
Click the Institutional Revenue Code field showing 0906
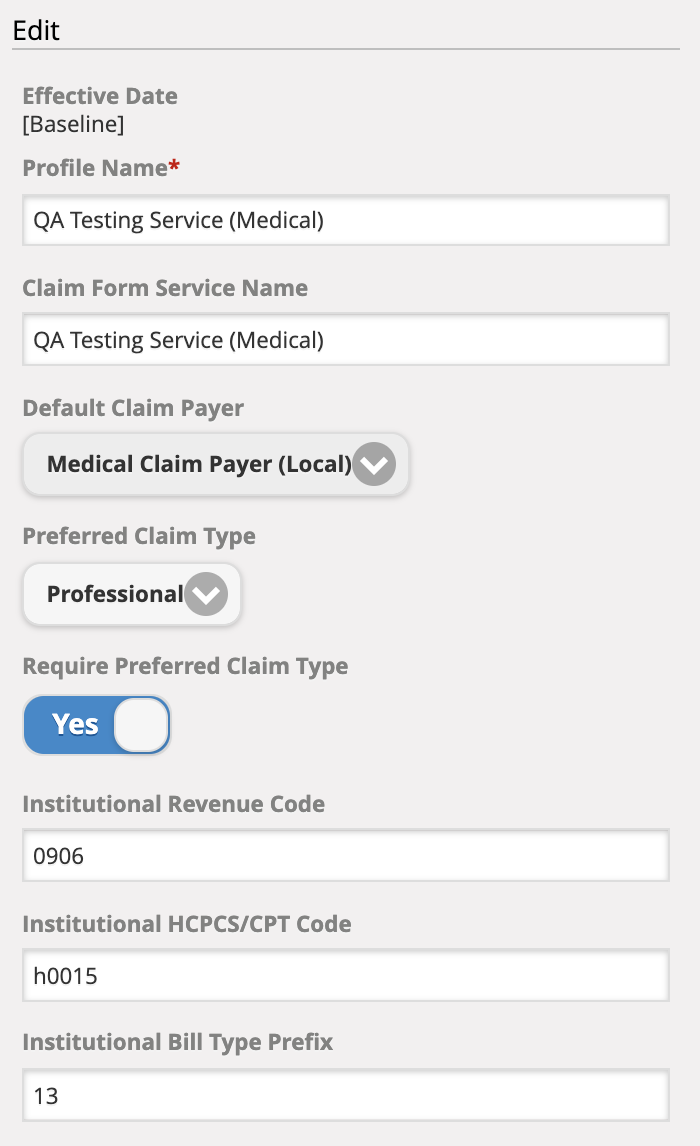click(x=345, y=855)
